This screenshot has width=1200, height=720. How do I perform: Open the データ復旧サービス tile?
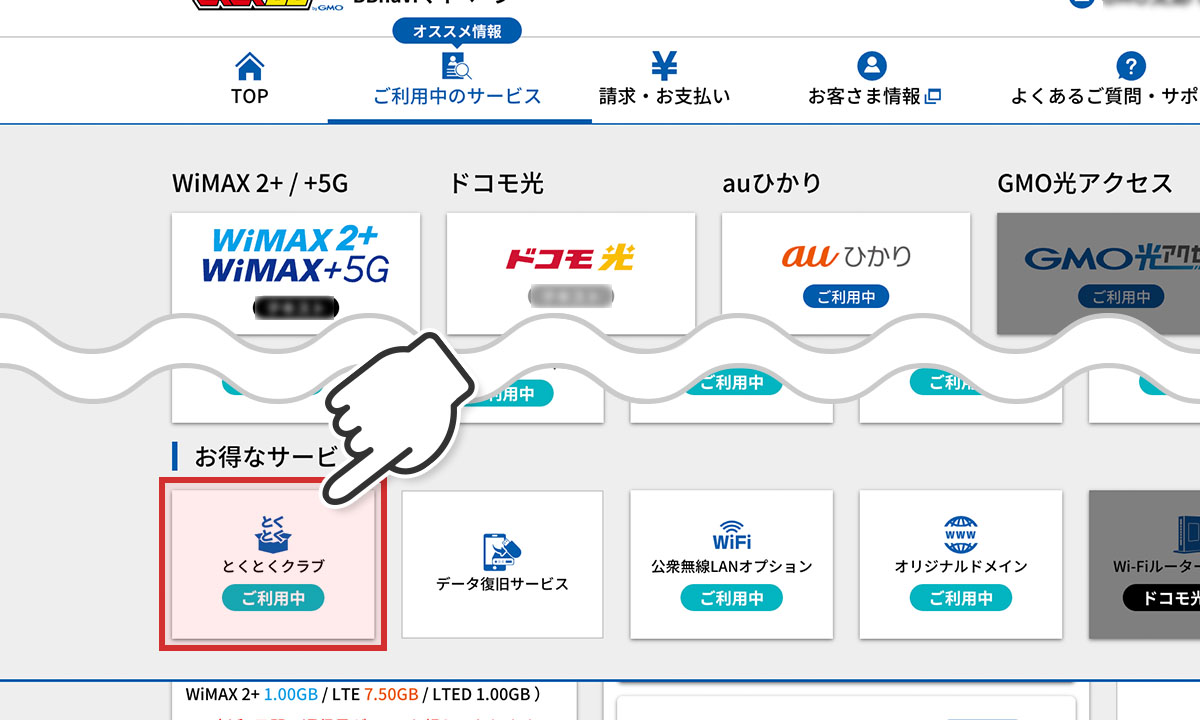click(502, 564)
